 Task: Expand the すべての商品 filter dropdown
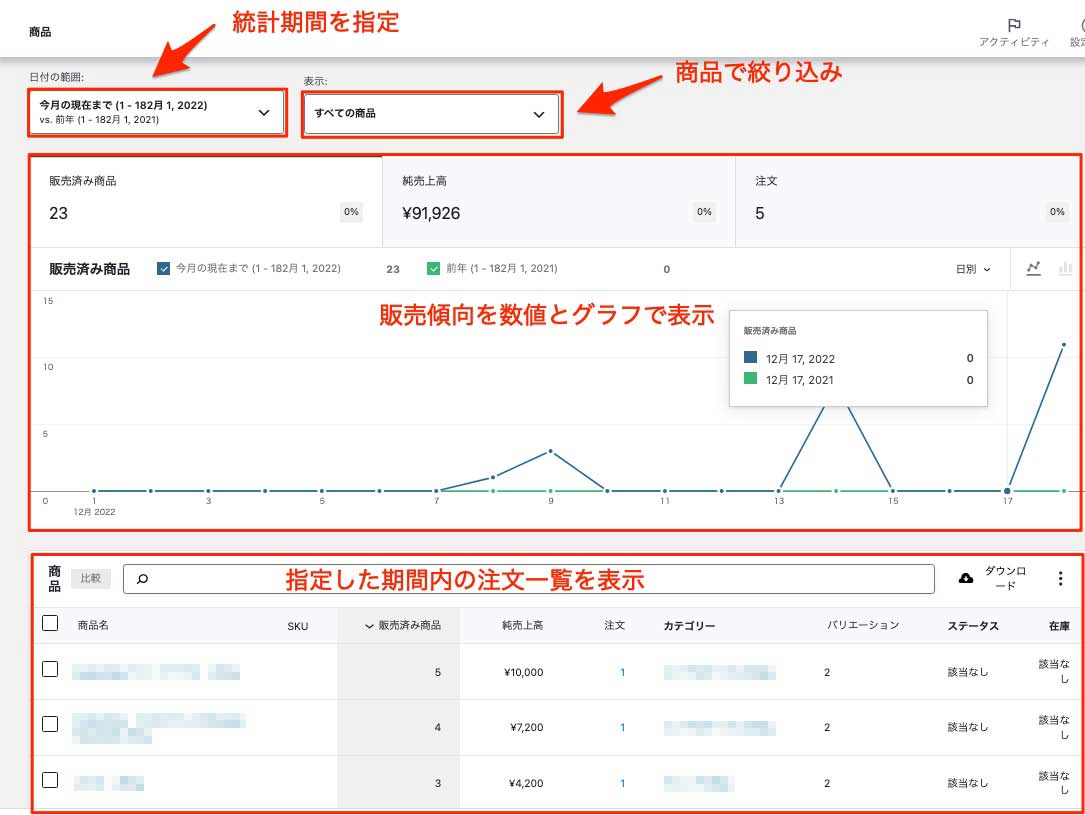tap(431, 114)
